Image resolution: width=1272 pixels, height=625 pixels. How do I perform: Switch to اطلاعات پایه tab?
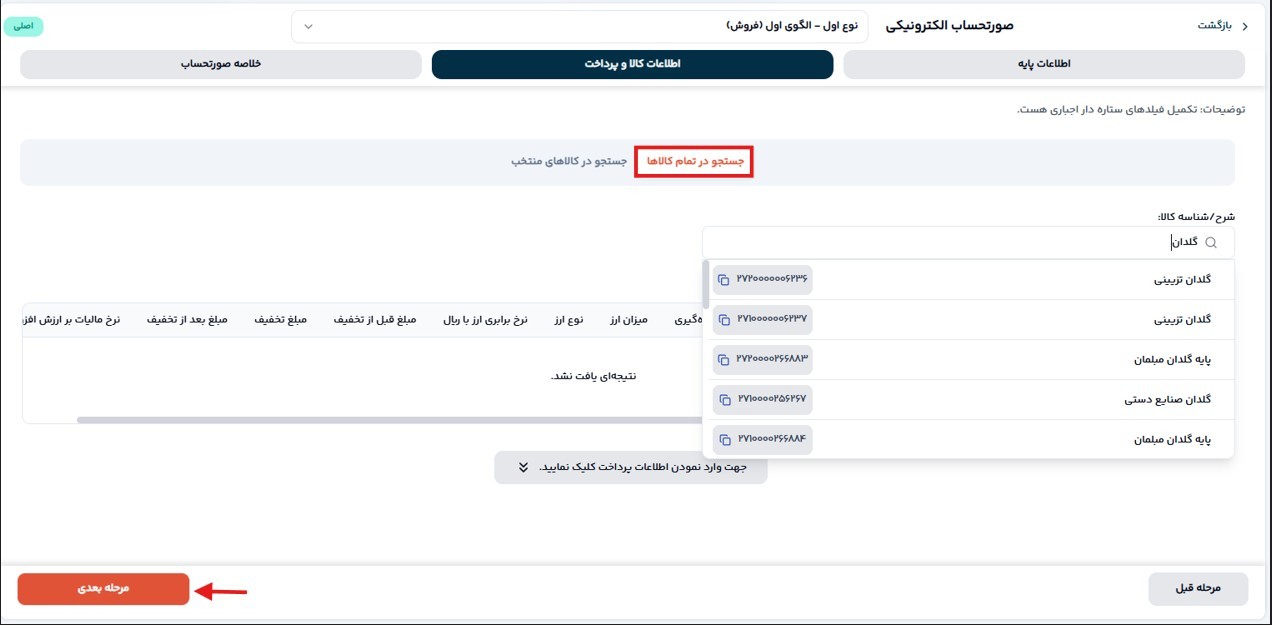1043,64
